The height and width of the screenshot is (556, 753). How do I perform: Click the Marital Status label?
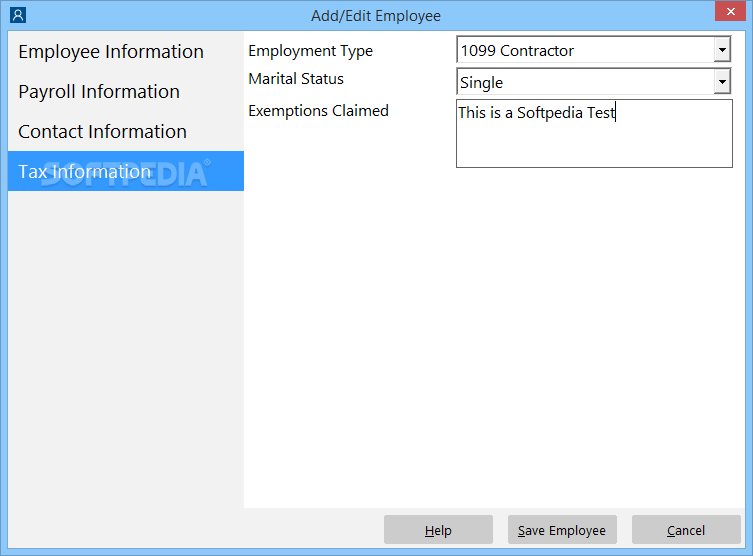coord(296,79)
